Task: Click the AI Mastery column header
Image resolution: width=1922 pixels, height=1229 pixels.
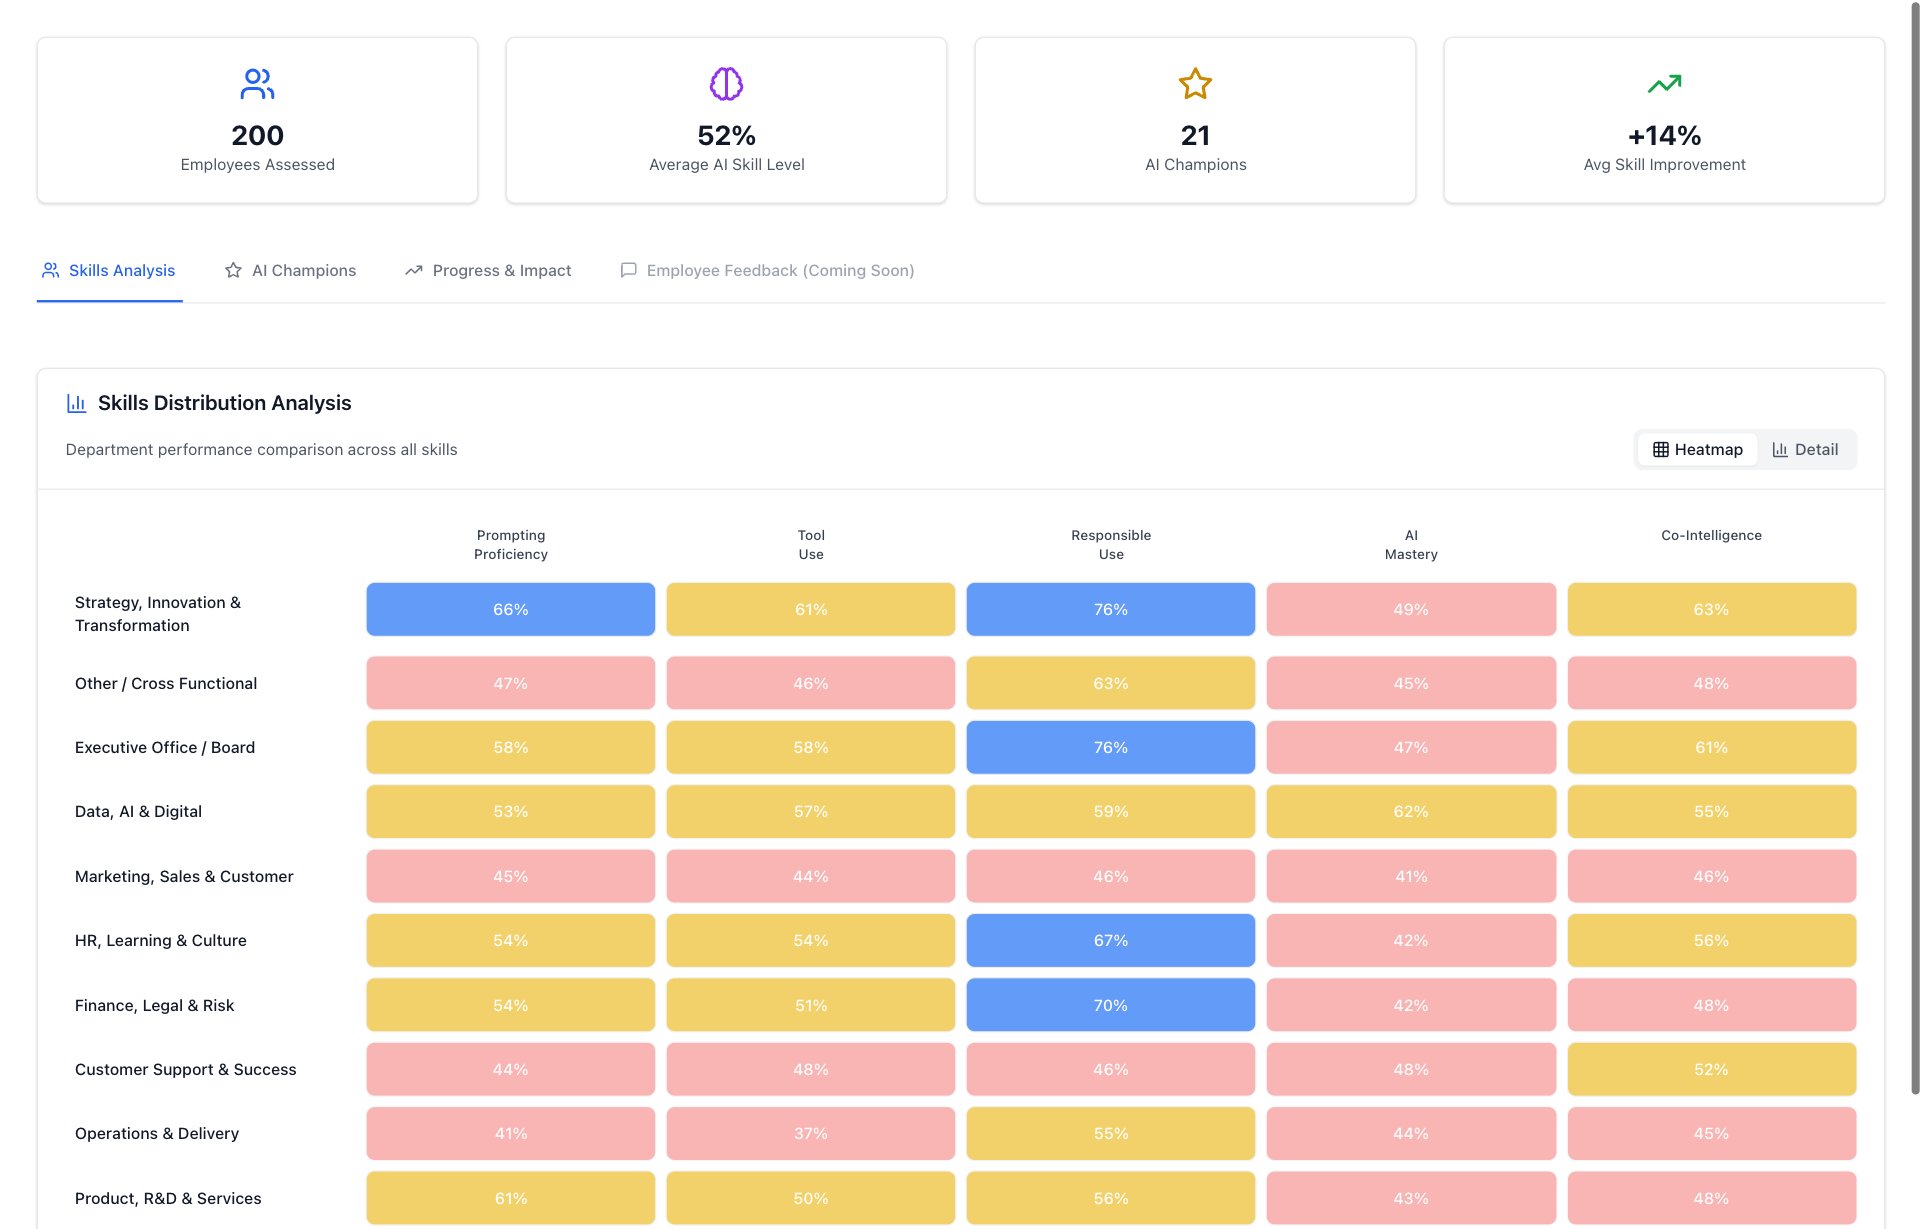Action: click(1411, 545)
